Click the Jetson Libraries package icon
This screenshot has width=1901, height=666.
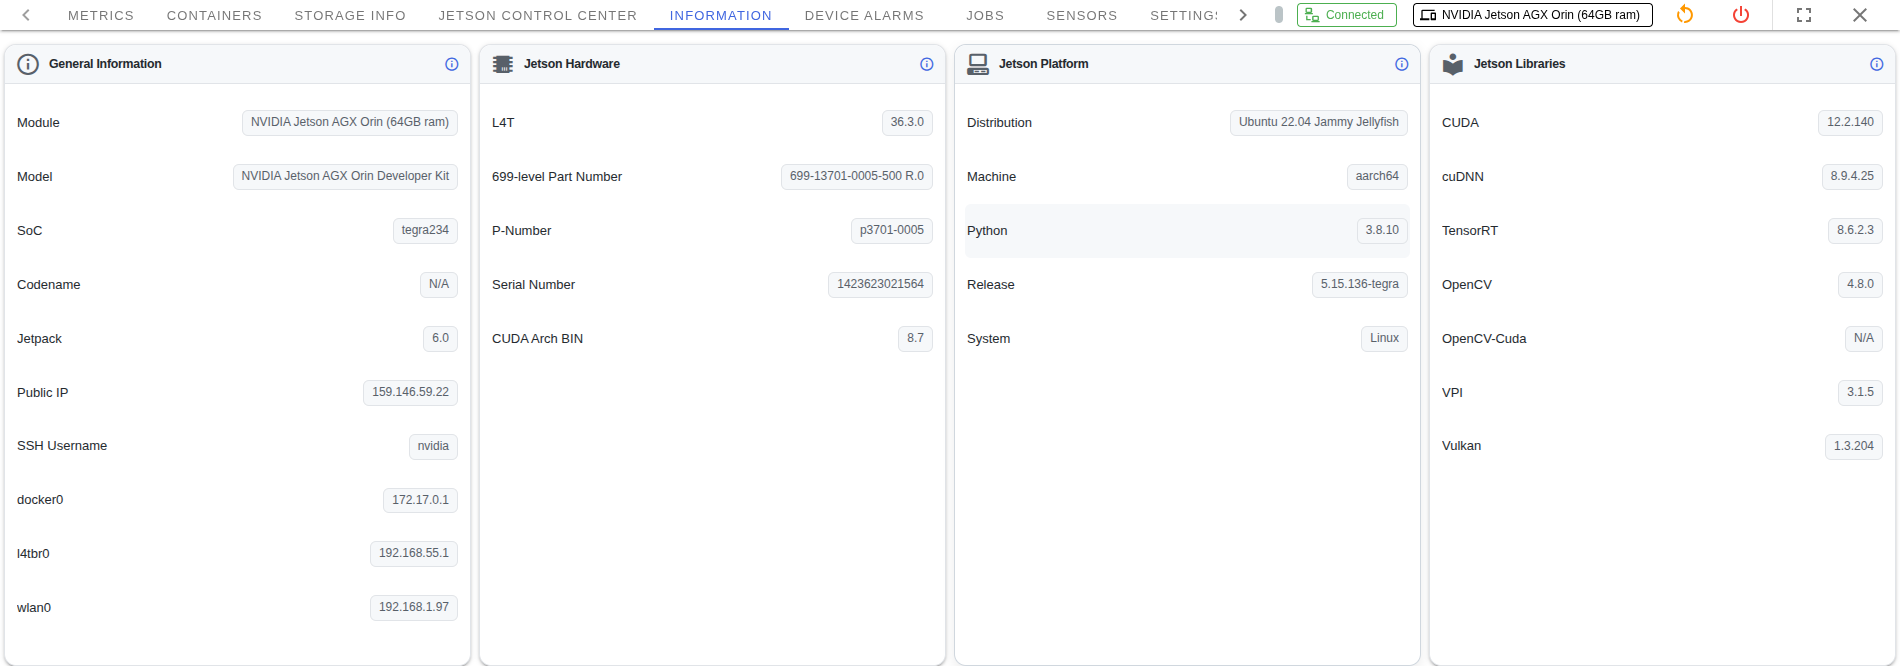pos(1453,64)
